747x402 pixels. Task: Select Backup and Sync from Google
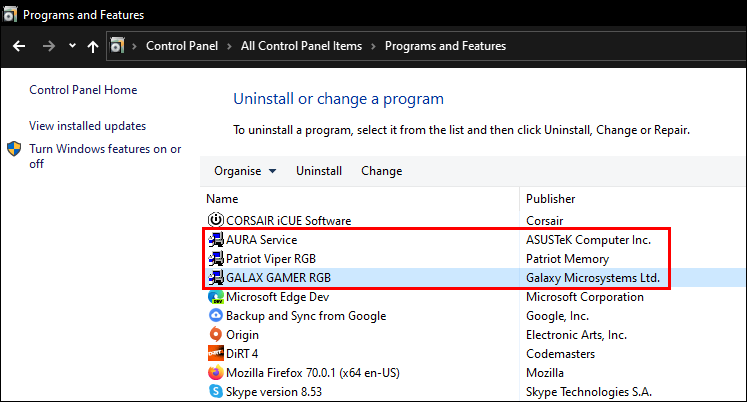(306, 316)
